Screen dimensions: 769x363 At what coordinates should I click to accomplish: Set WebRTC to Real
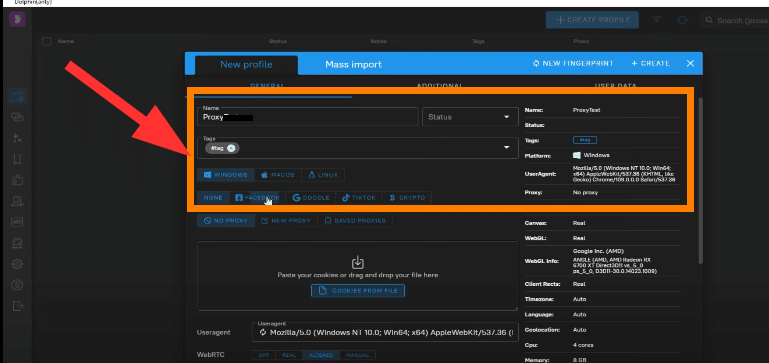point(289,355)
